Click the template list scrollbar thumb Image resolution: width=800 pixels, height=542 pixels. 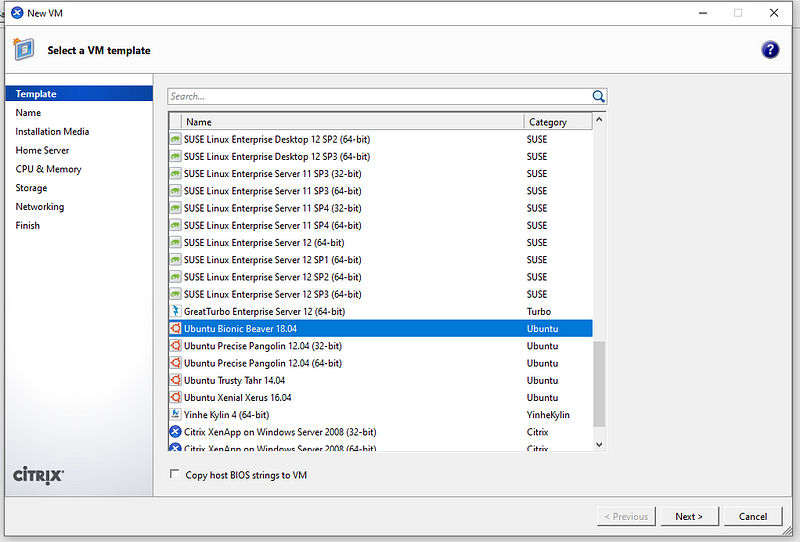599,384
